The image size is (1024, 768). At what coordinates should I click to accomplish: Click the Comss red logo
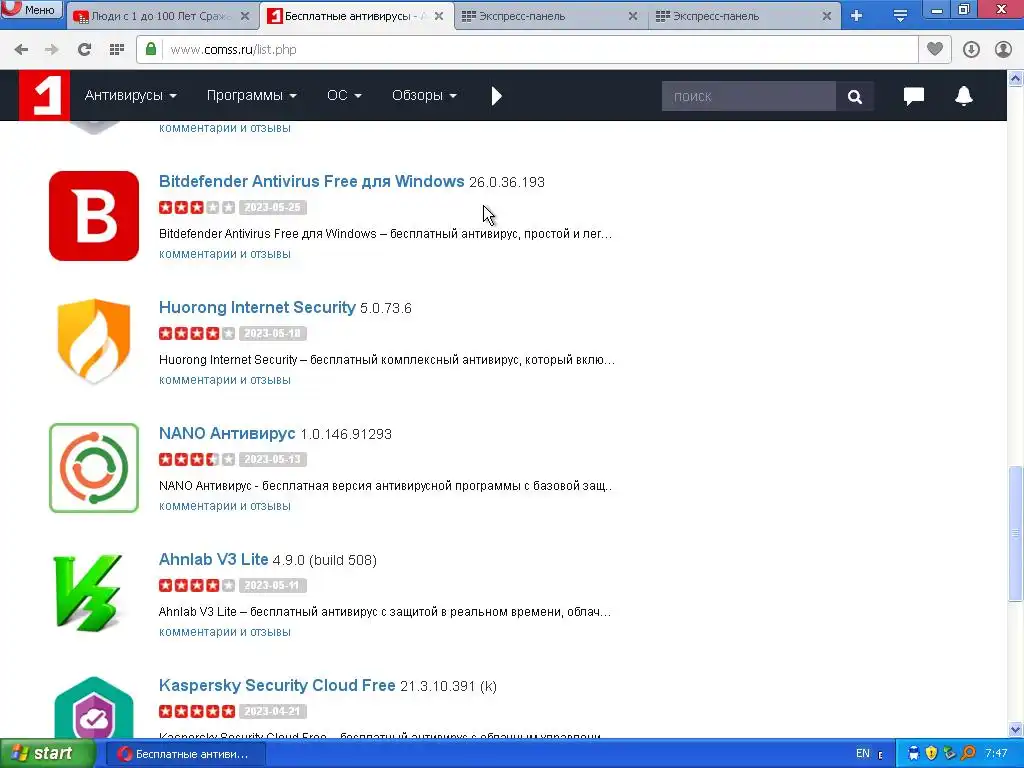pos(44,95)
